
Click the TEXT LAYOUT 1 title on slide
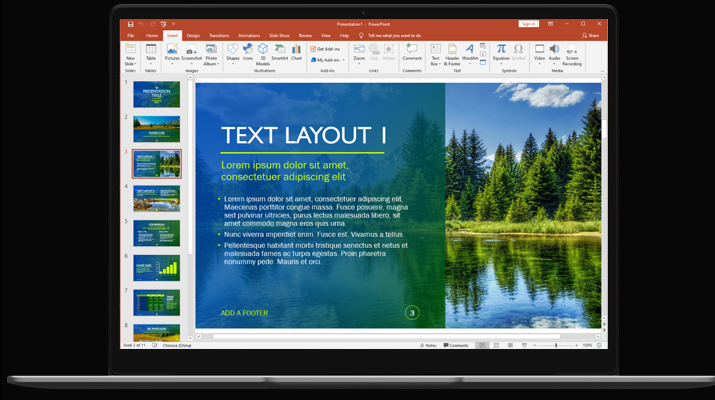(x=304, y=135)
